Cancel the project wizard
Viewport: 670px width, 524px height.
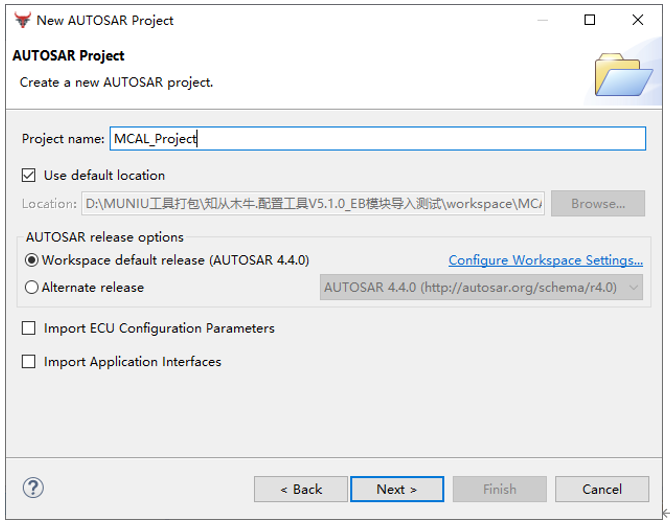602,489
